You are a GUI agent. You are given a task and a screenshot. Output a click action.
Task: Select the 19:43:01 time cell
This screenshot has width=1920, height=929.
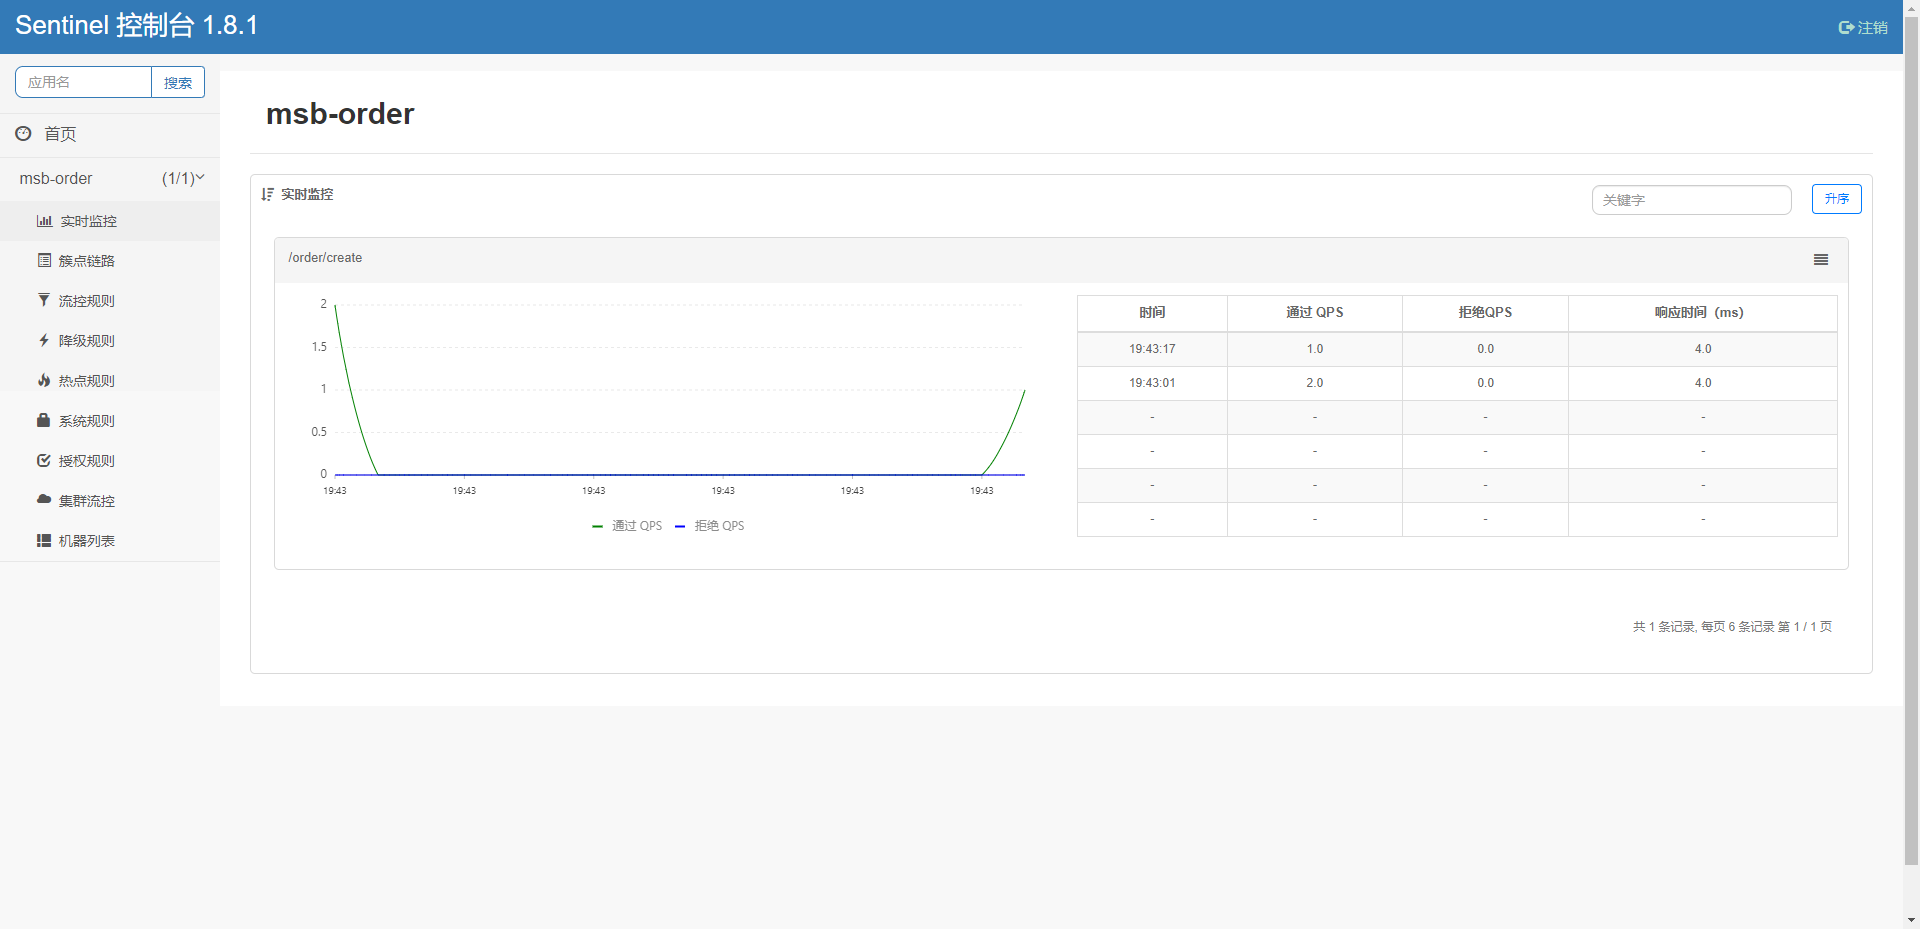(1152, 383)
